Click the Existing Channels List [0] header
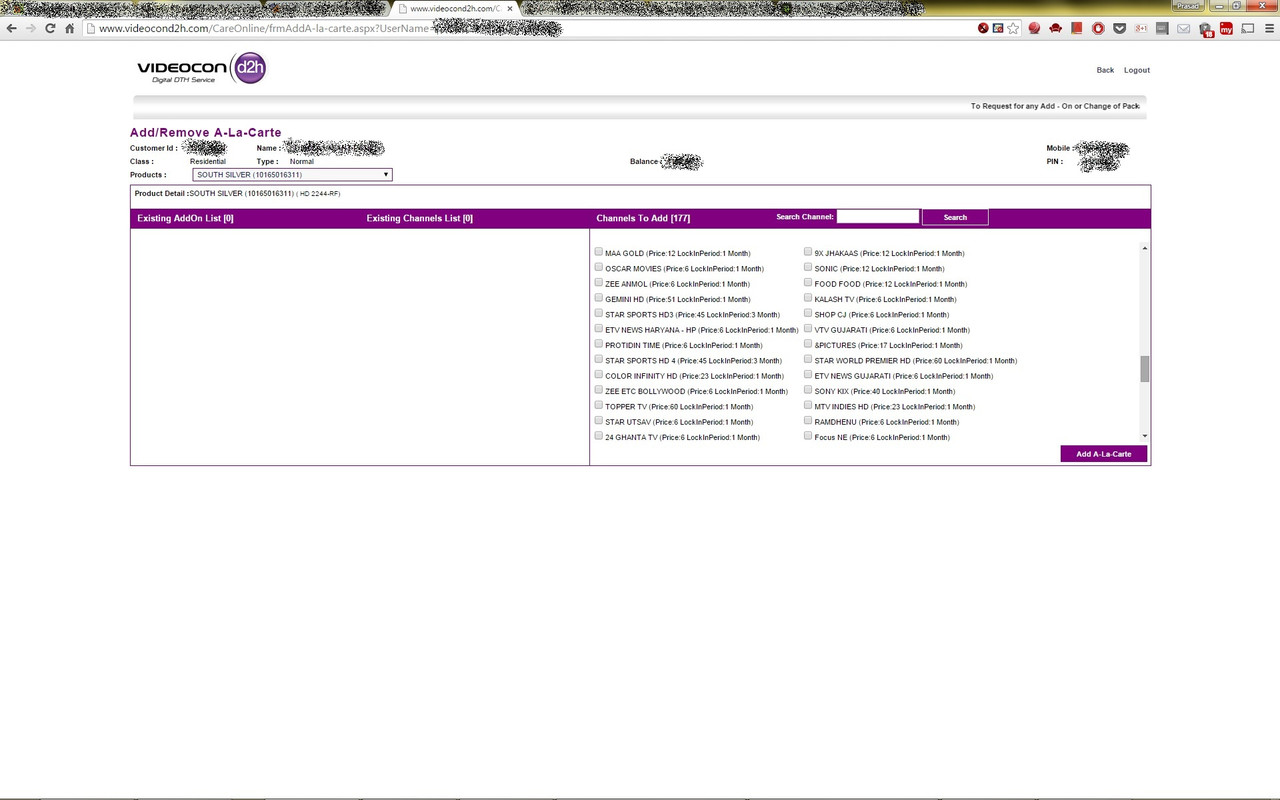Viewport: 1280px width, 800px height. tap(420, 218)
